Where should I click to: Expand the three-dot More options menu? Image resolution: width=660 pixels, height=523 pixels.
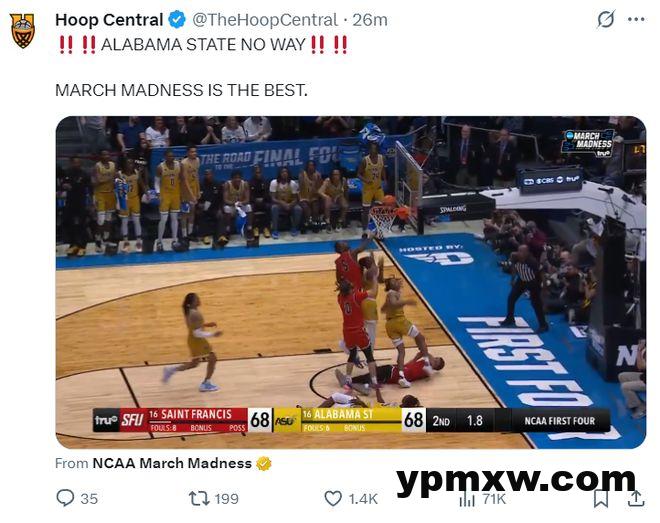pos(636,20)
